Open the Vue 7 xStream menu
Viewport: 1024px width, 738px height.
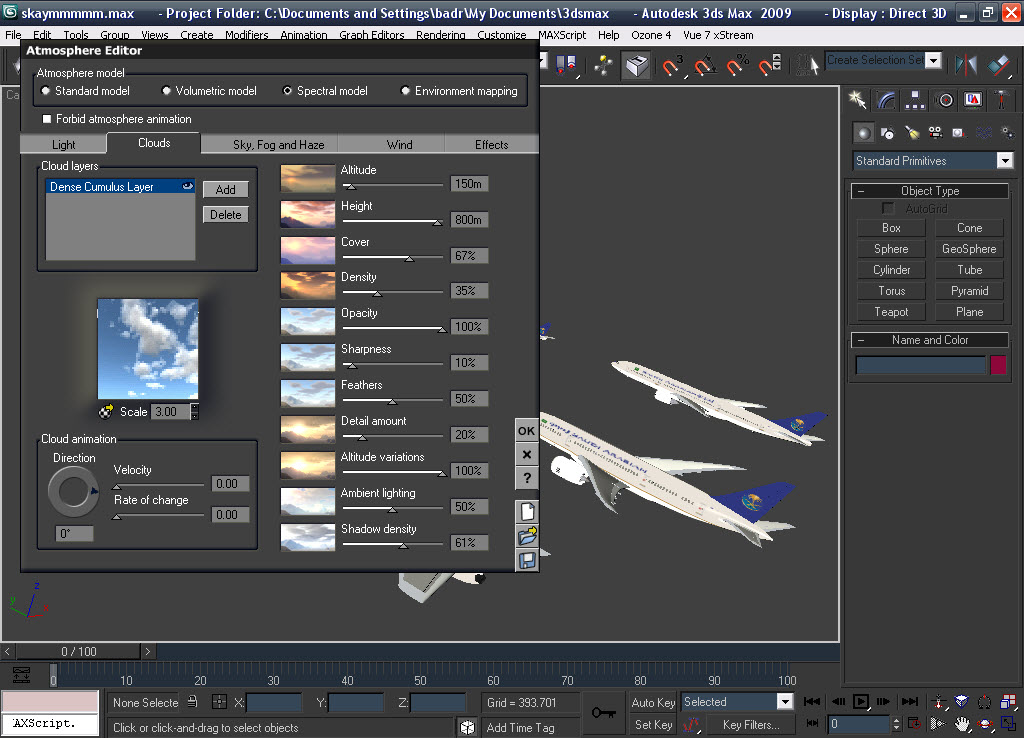(x=718, y=35)
